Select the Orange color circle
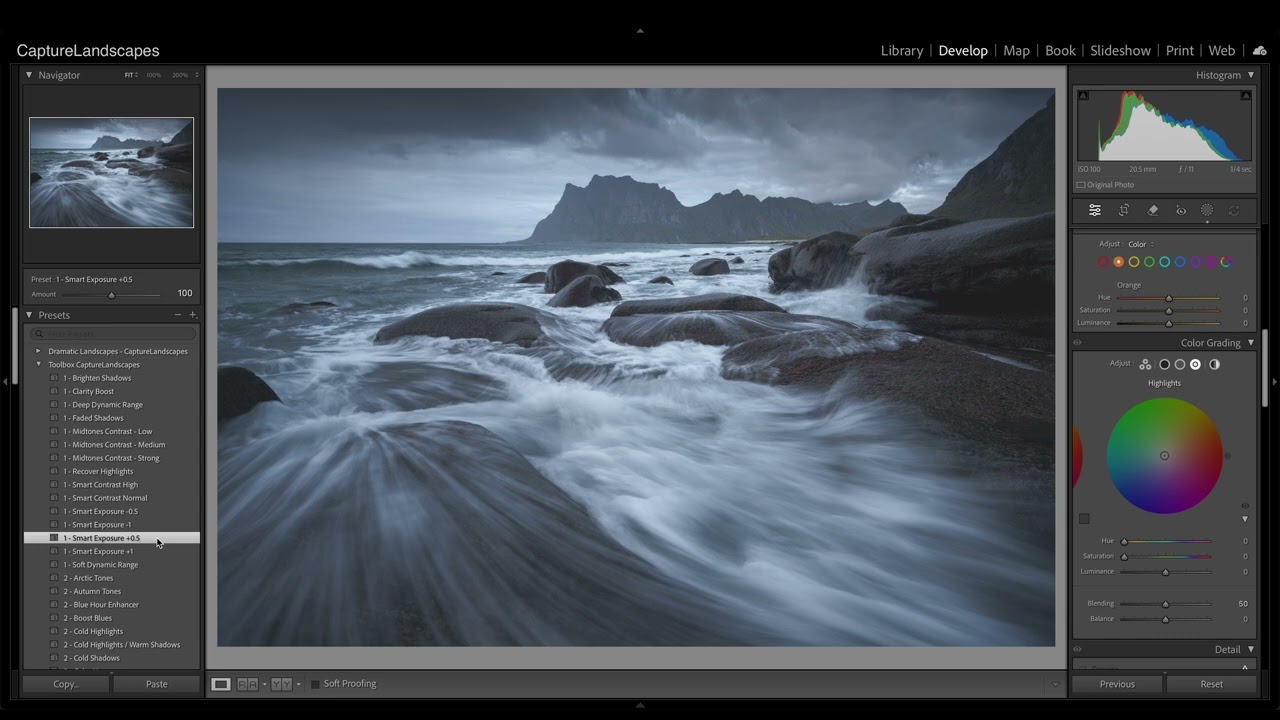The width and height of the screenshot is (1280, 720). (x=1118, y=262)
